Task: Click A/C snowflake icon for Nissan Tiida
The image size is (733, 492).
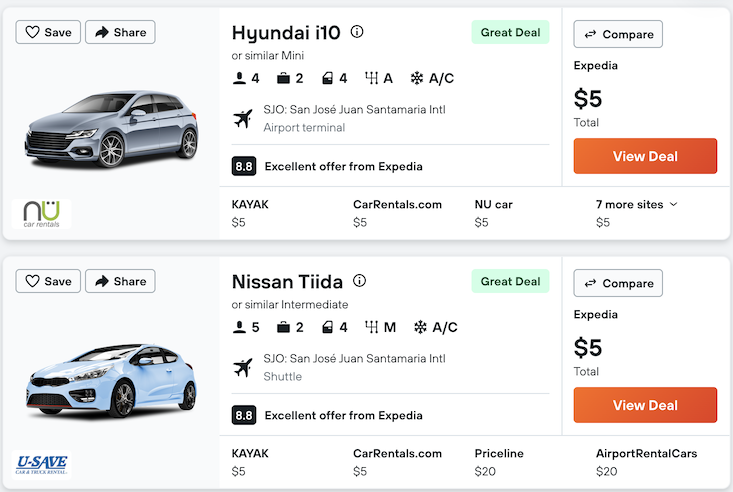Action: click(420, 327)
